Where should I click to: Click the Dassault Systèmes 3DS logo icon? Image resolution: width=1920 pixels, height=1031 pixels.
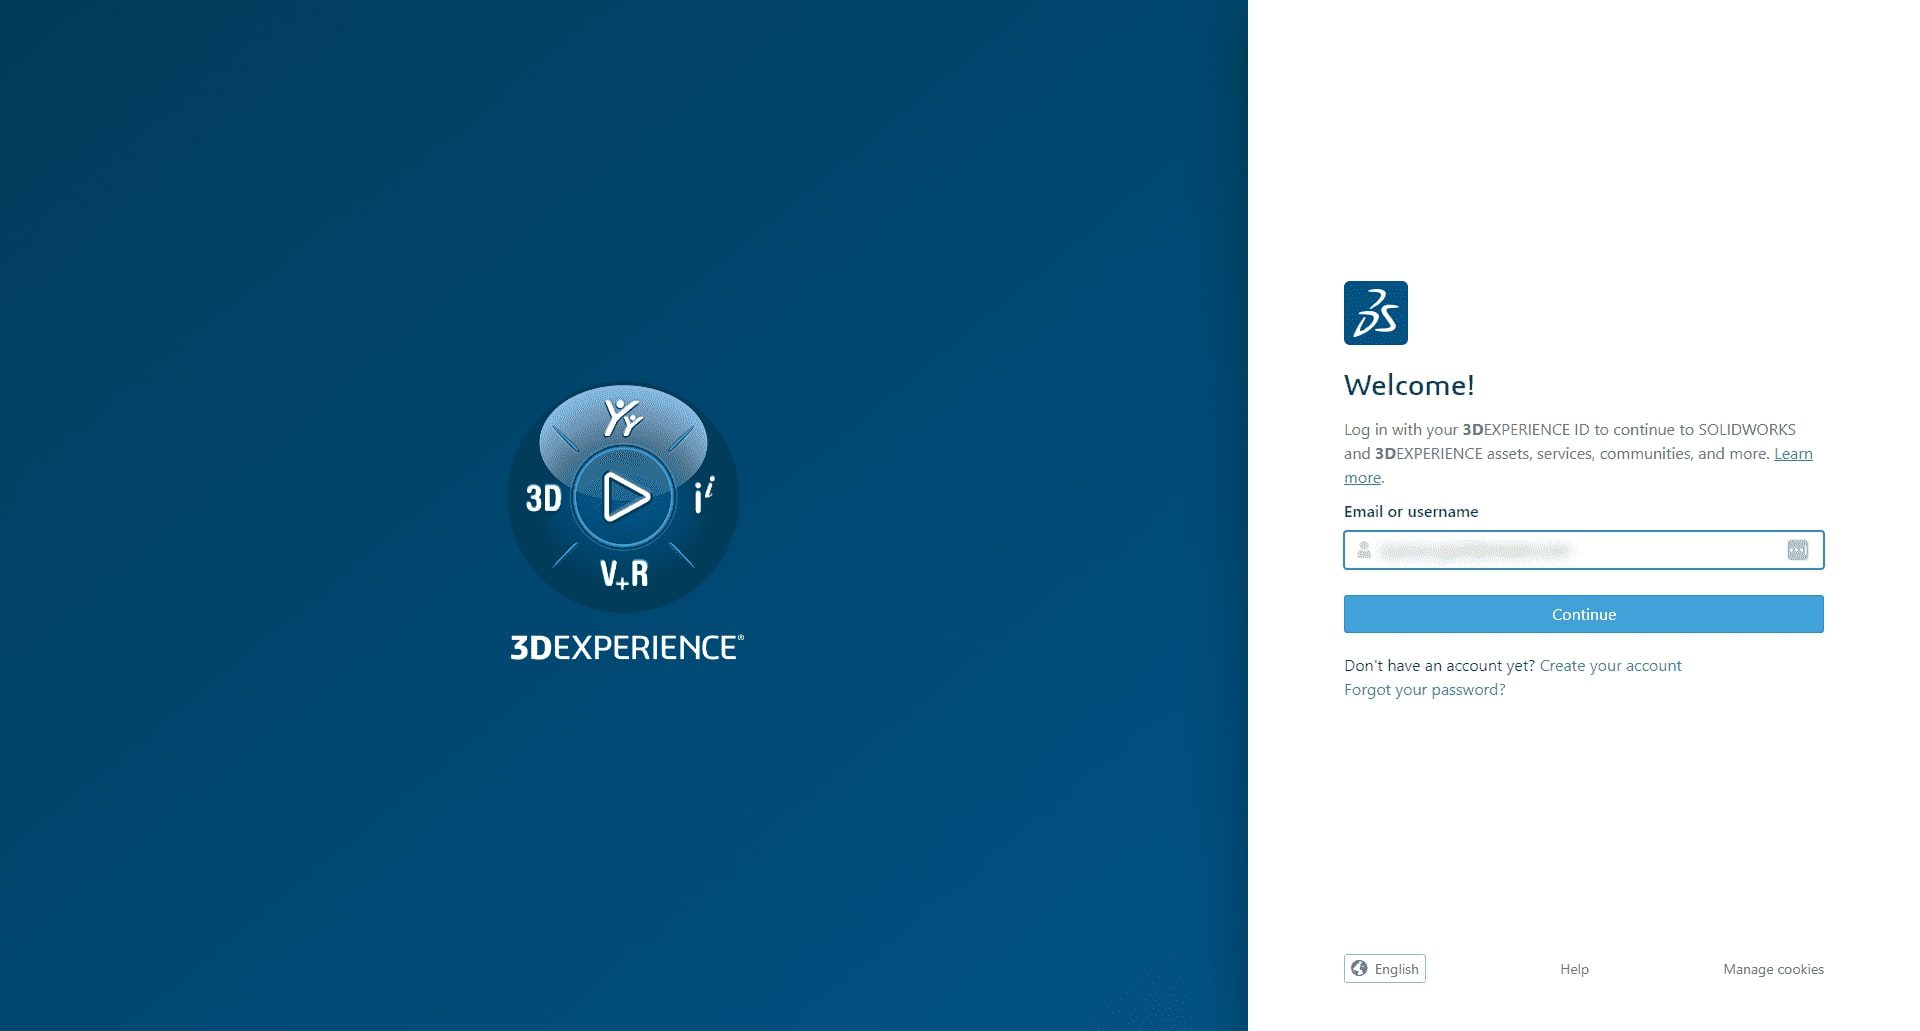[x=1375, y=313]
